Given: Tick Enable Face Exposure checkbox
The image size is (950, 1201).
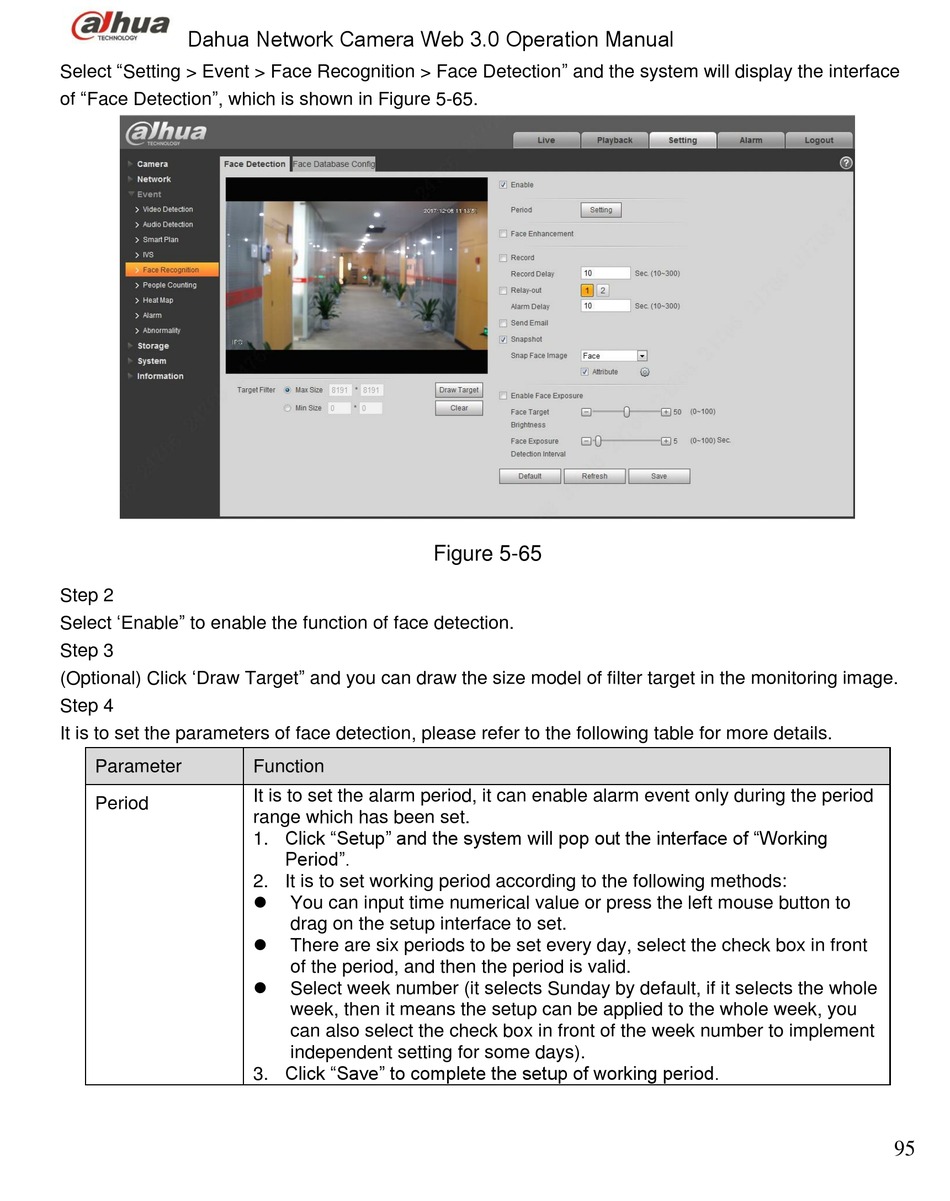Looking at the screenshot, I should click(503, 395).
